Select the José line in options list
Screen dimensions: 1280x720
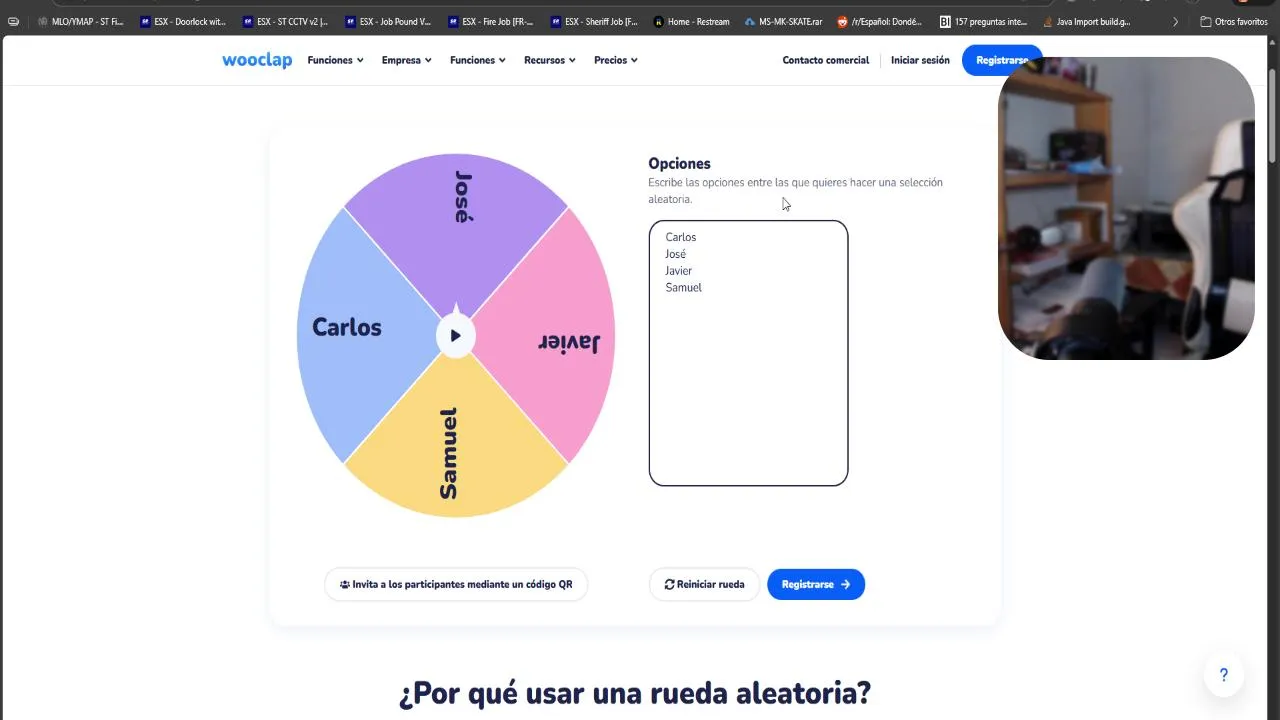676,254
